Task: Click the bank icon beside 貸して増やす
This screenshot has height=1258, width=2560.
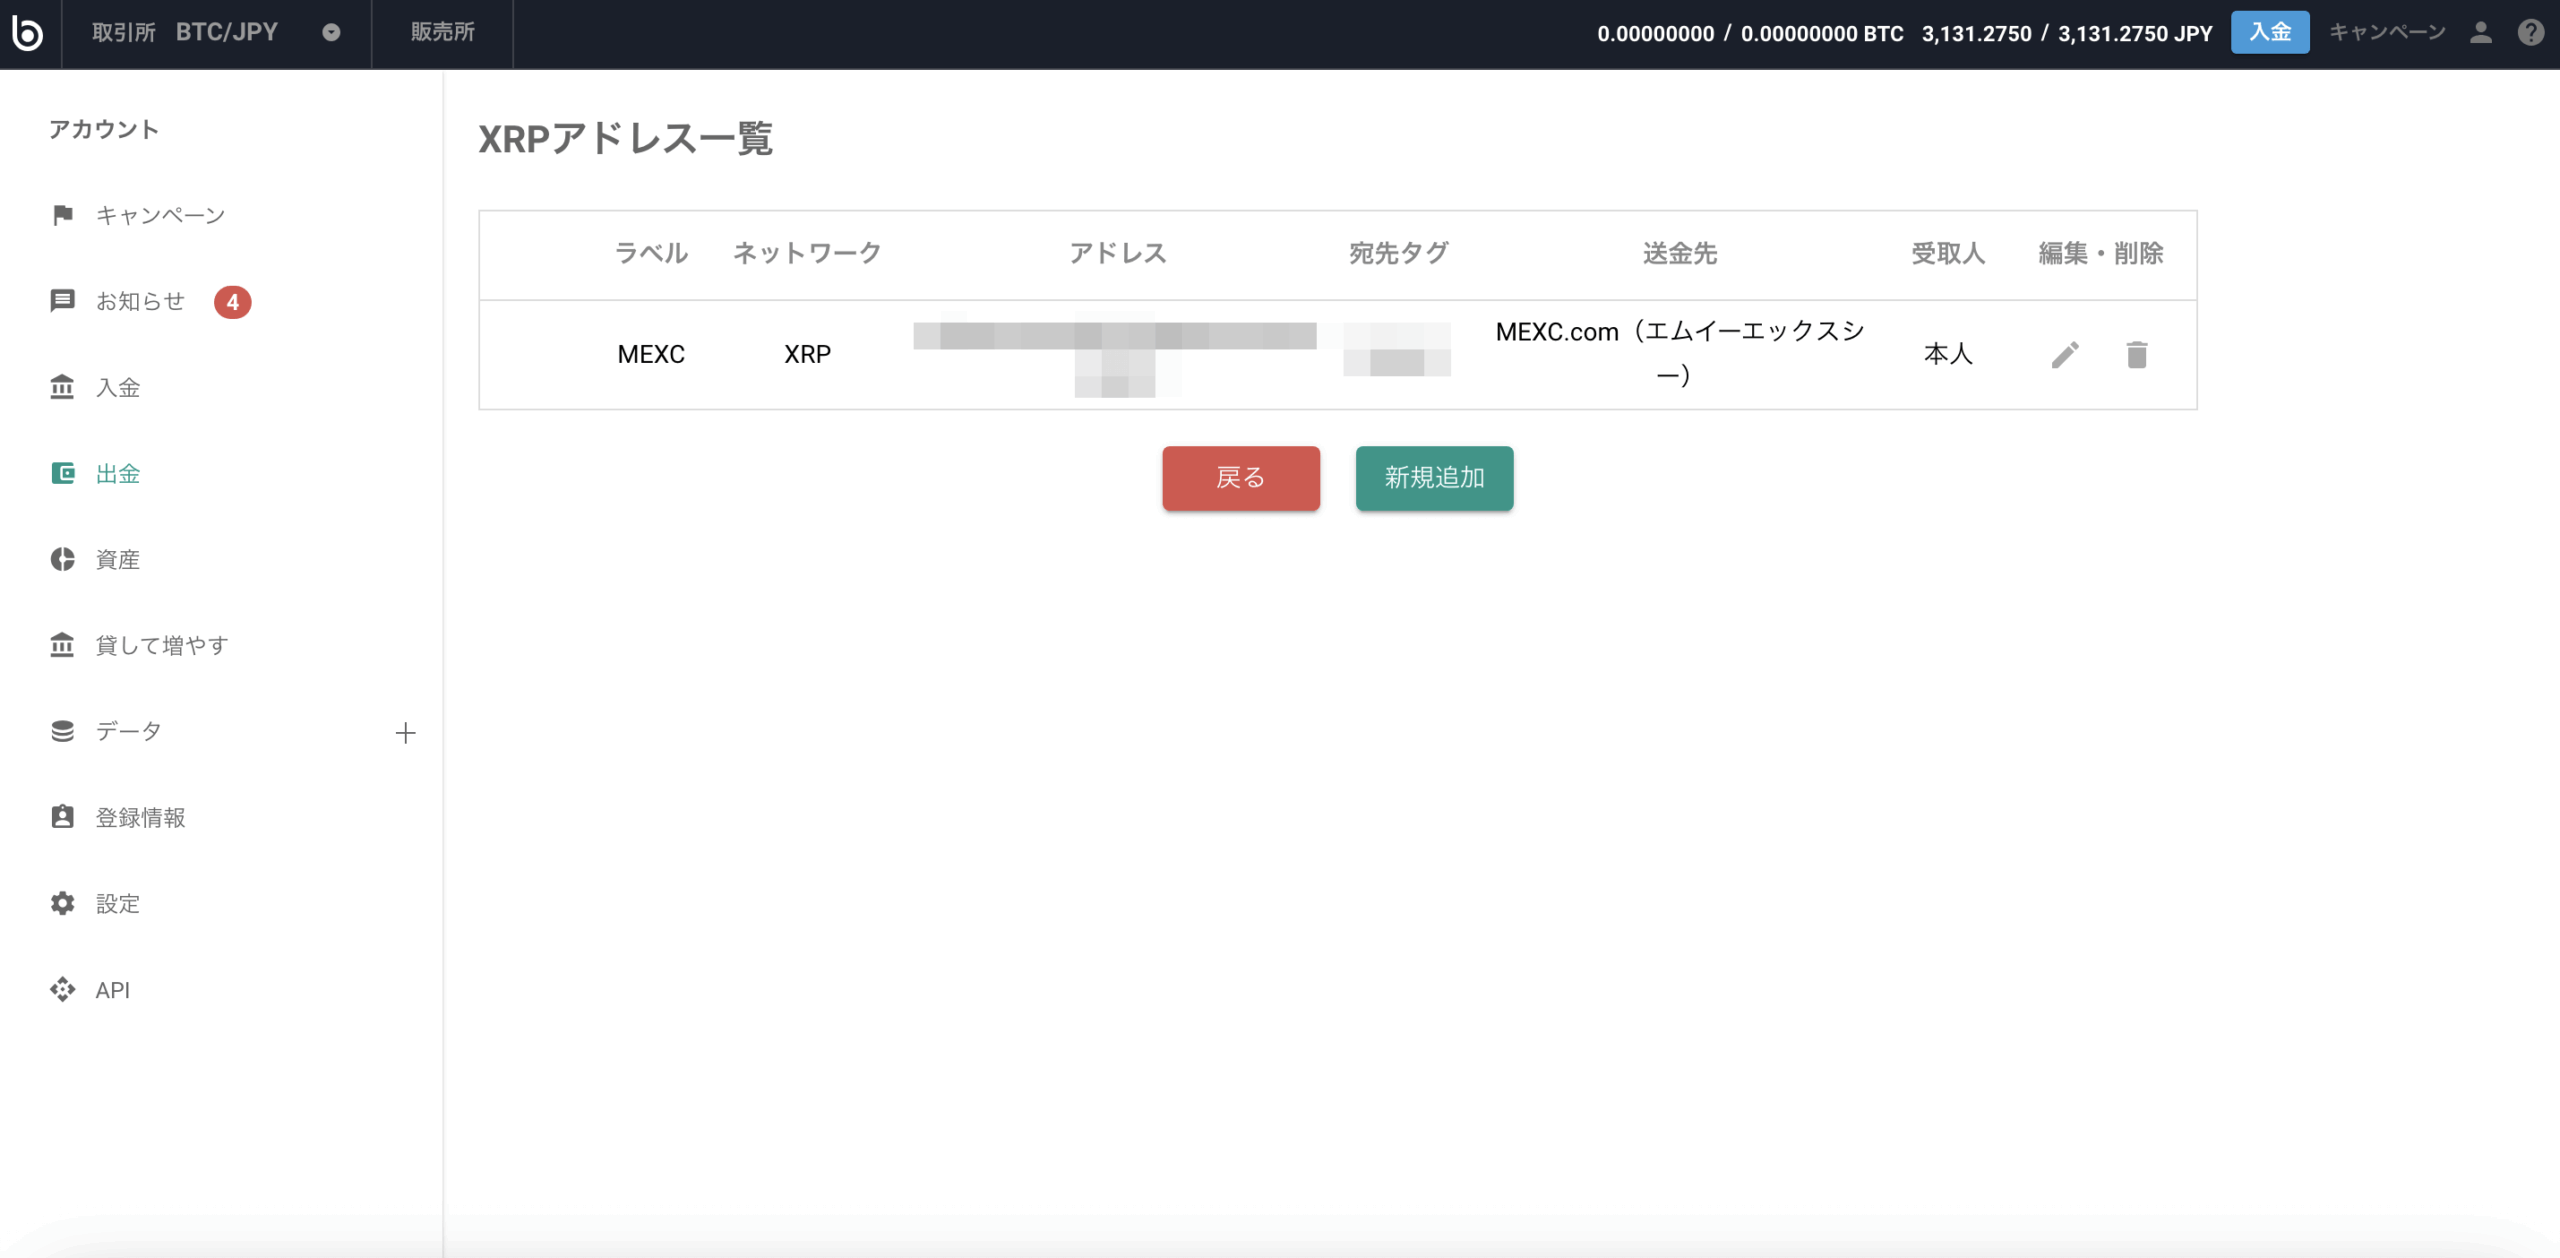Action: (62, 645)
